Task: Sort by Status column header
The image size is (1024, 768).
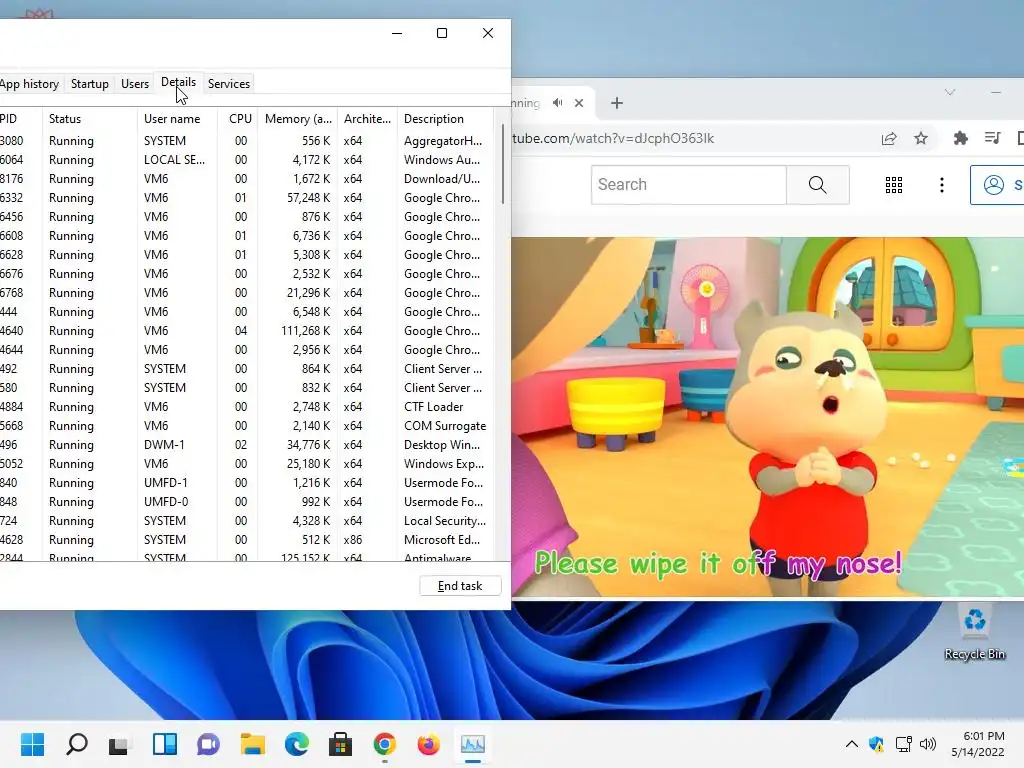Action: click(89, 119)
